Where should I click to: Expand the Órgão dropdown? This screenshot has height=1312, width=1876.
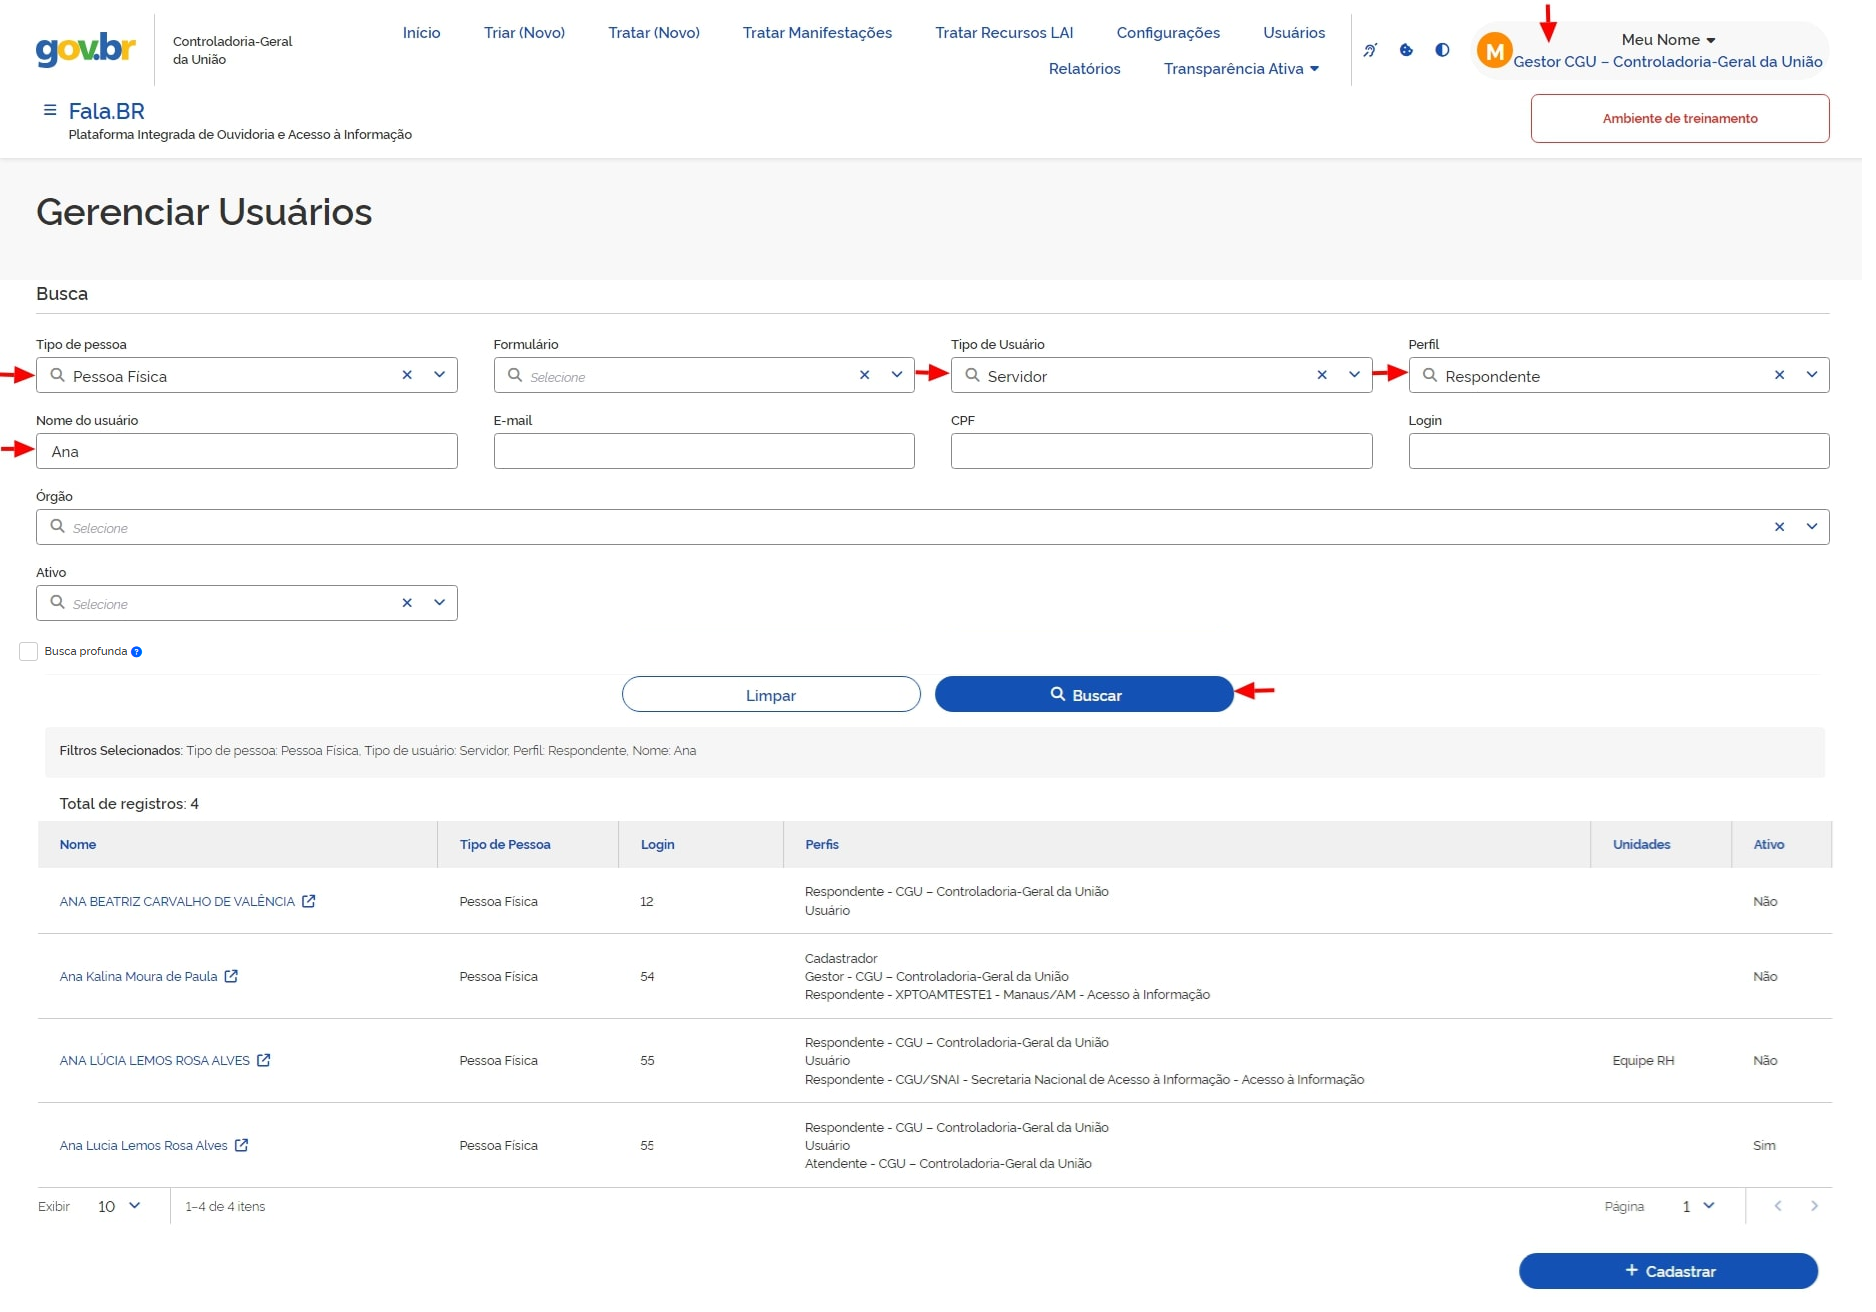tap(1811, 527)
